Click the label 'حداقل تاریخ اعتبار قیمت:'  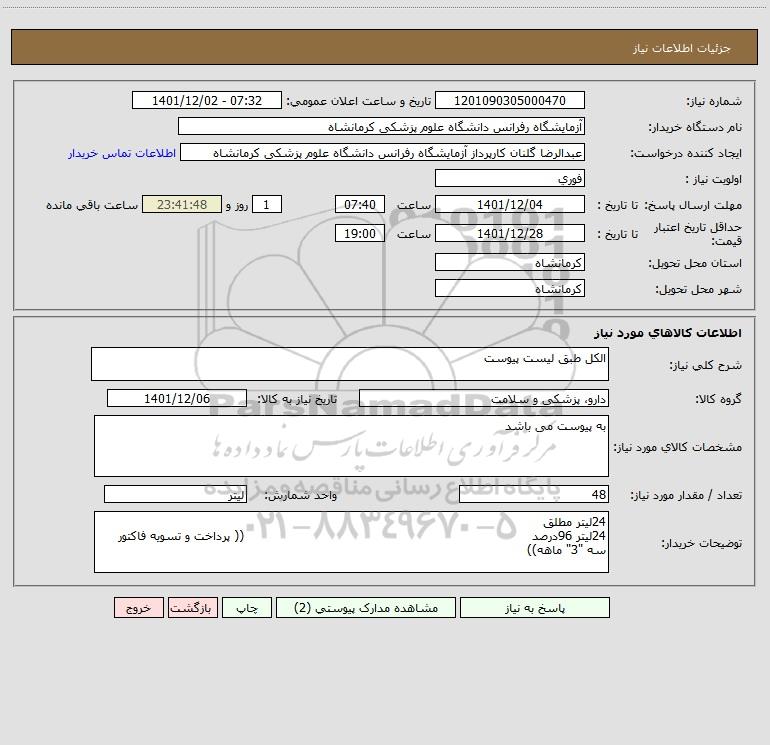pyautogui.click(x=698, y=234)
